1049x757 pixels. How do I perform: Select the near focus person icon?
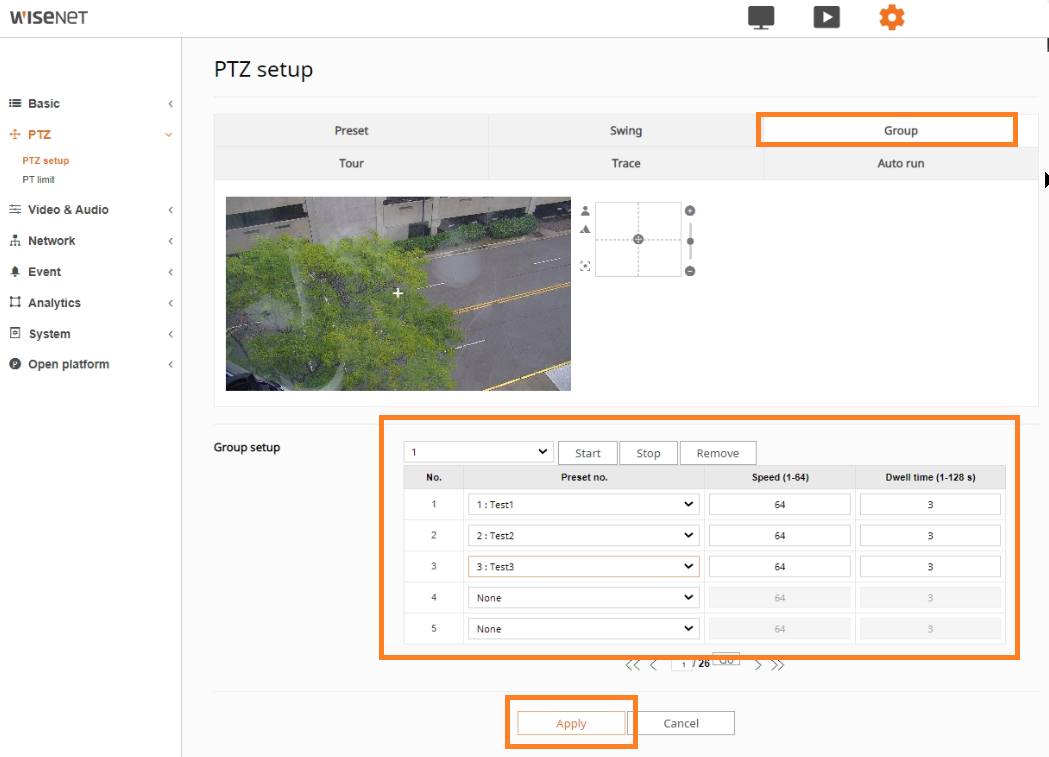point(585,211)
